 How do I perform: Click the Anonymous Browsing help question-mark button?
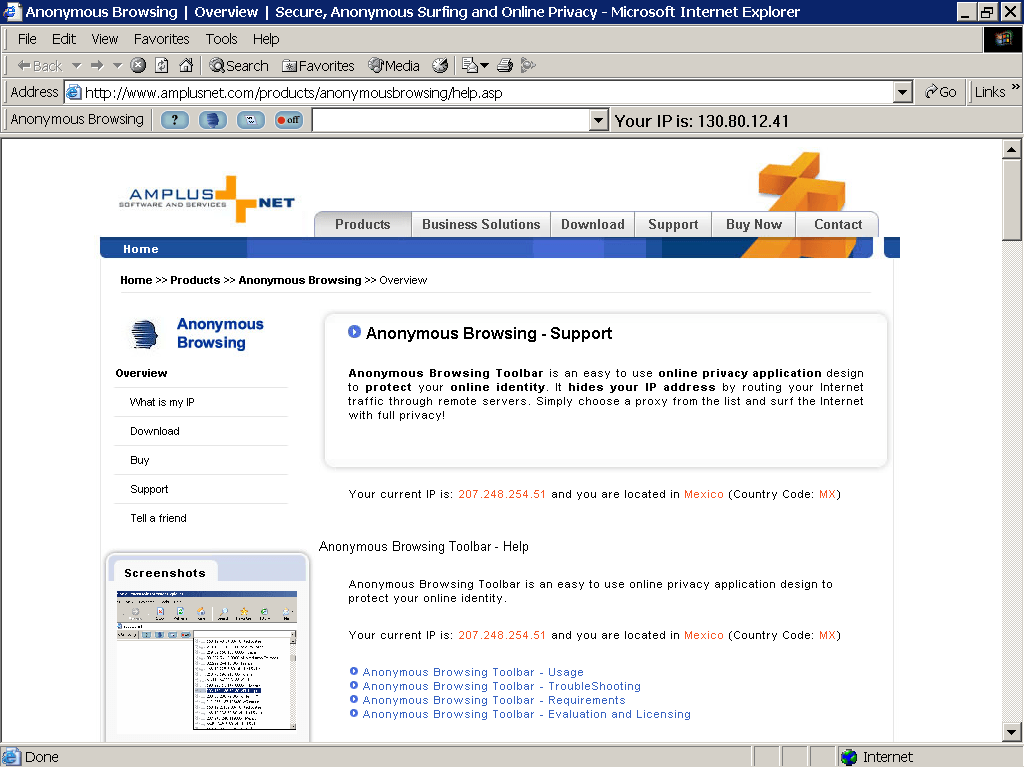[175, 120]
